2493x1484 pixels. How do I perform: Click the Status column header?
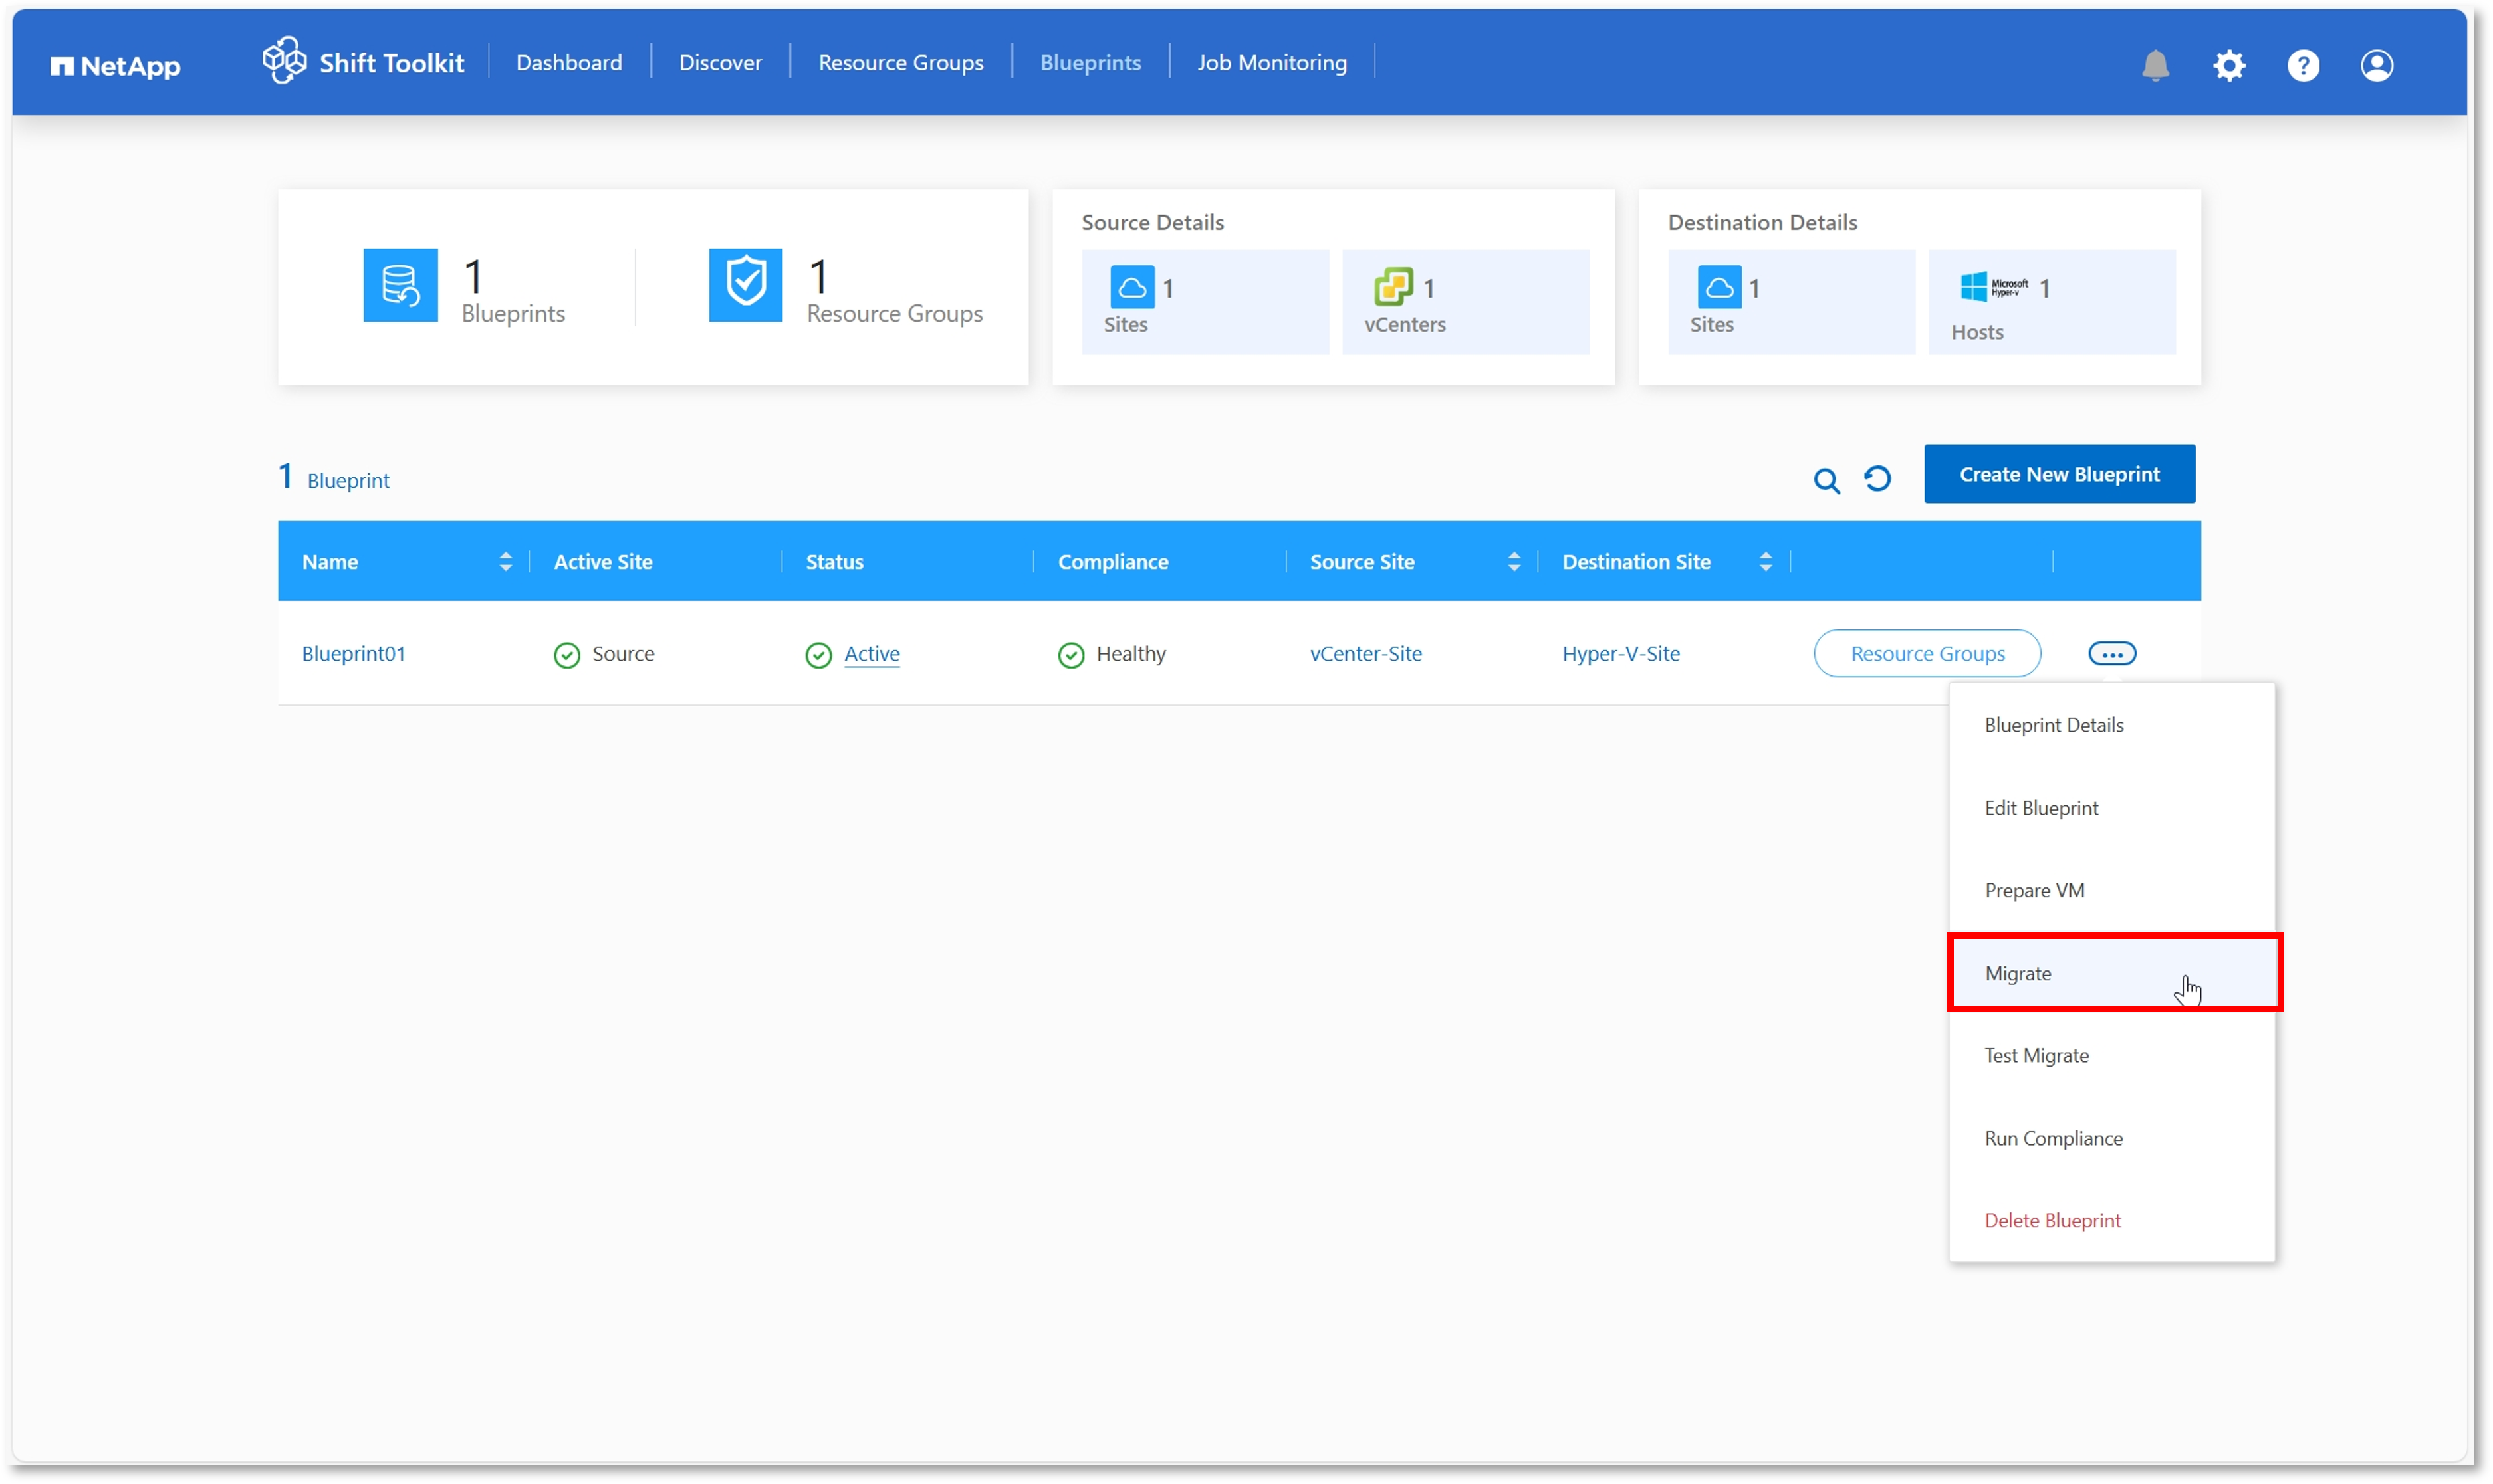click(x=834, y=562)
